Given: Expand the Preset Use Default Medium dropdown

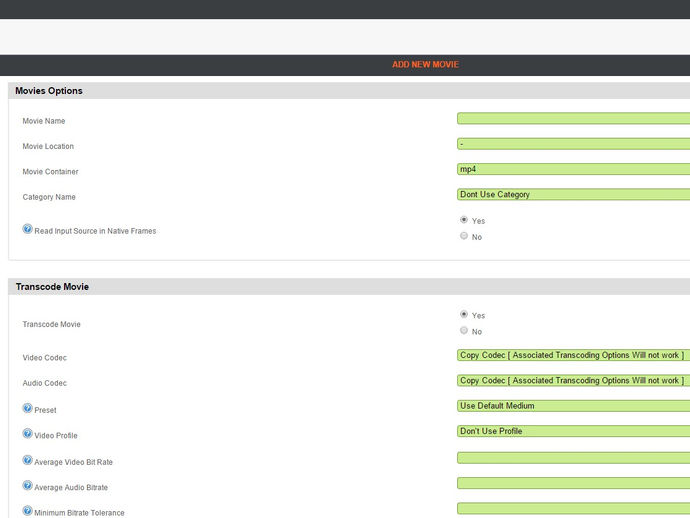Looking at the screenshot, I should coord(573,406).
